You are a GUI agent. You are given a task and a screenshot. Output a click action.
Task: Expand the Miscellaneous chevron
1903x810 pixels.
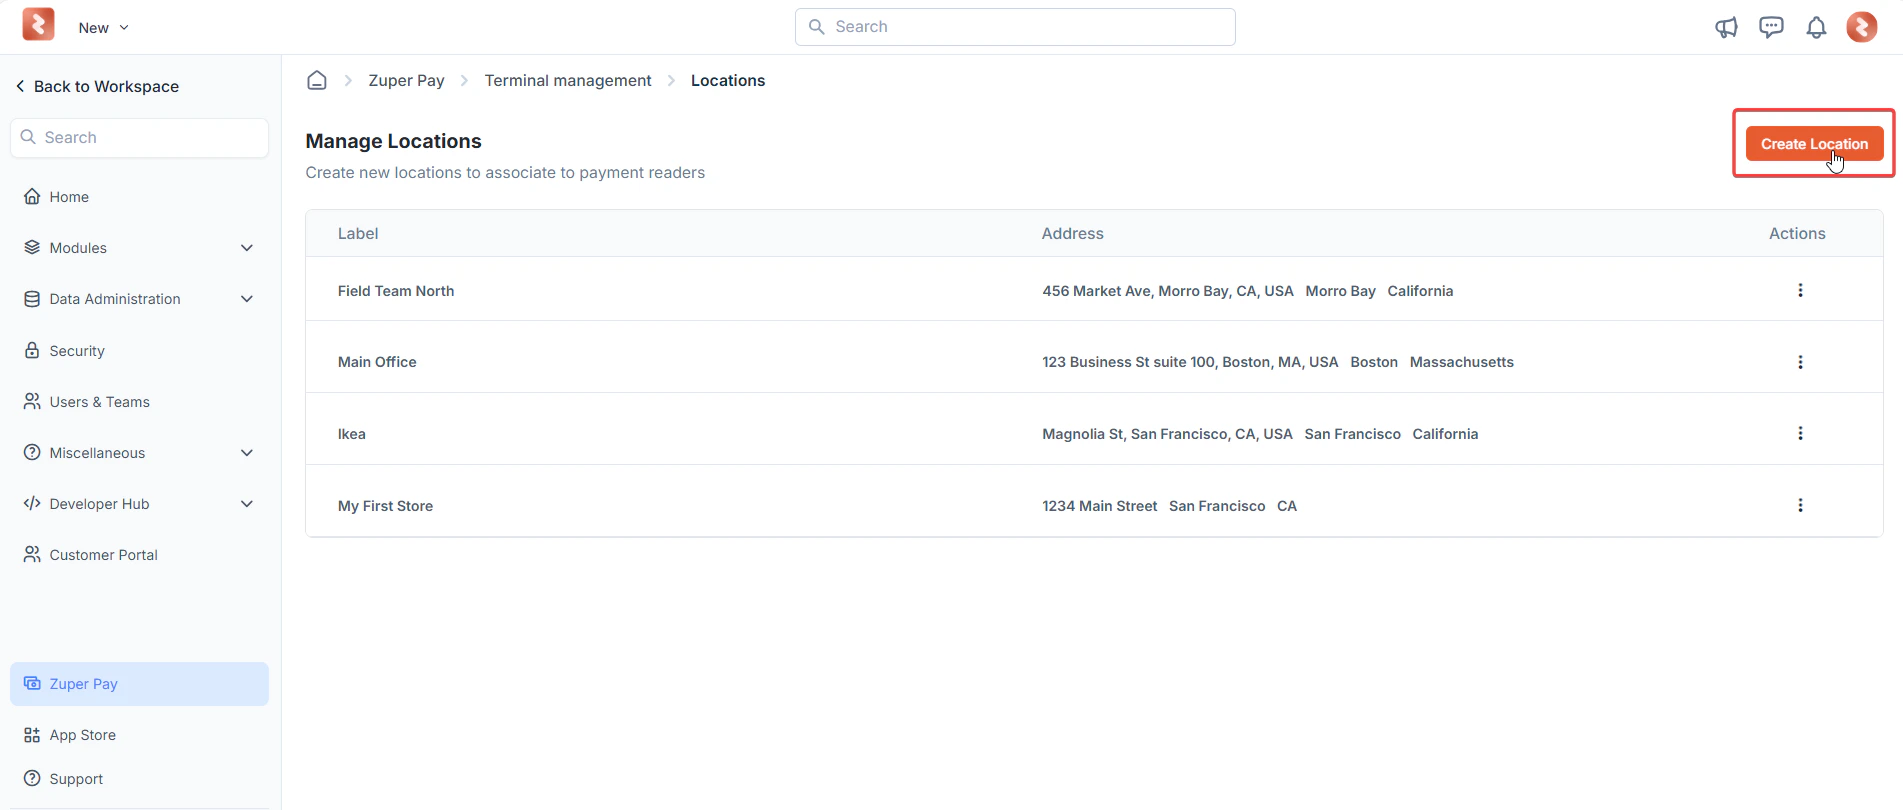point(247,453)
